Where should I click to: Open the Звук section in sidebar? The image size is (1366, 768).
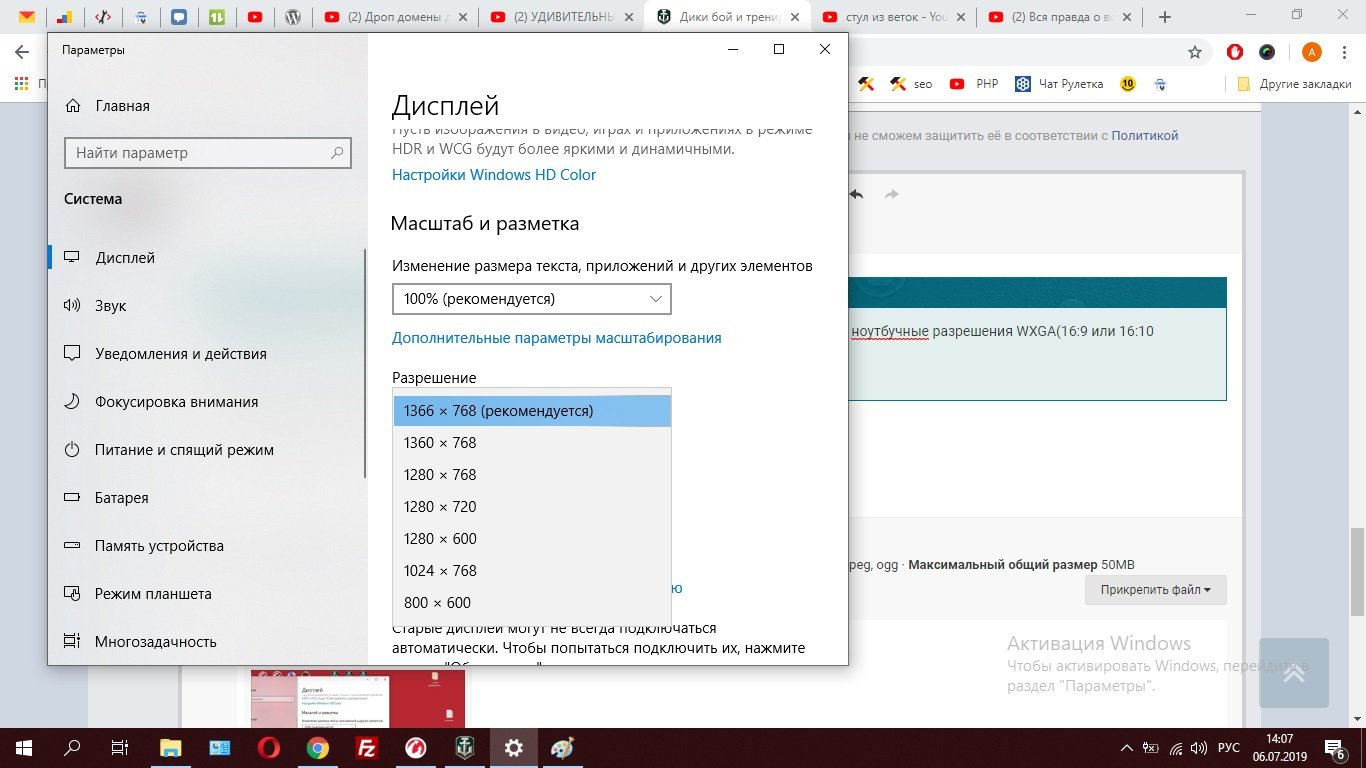[96, 306]
